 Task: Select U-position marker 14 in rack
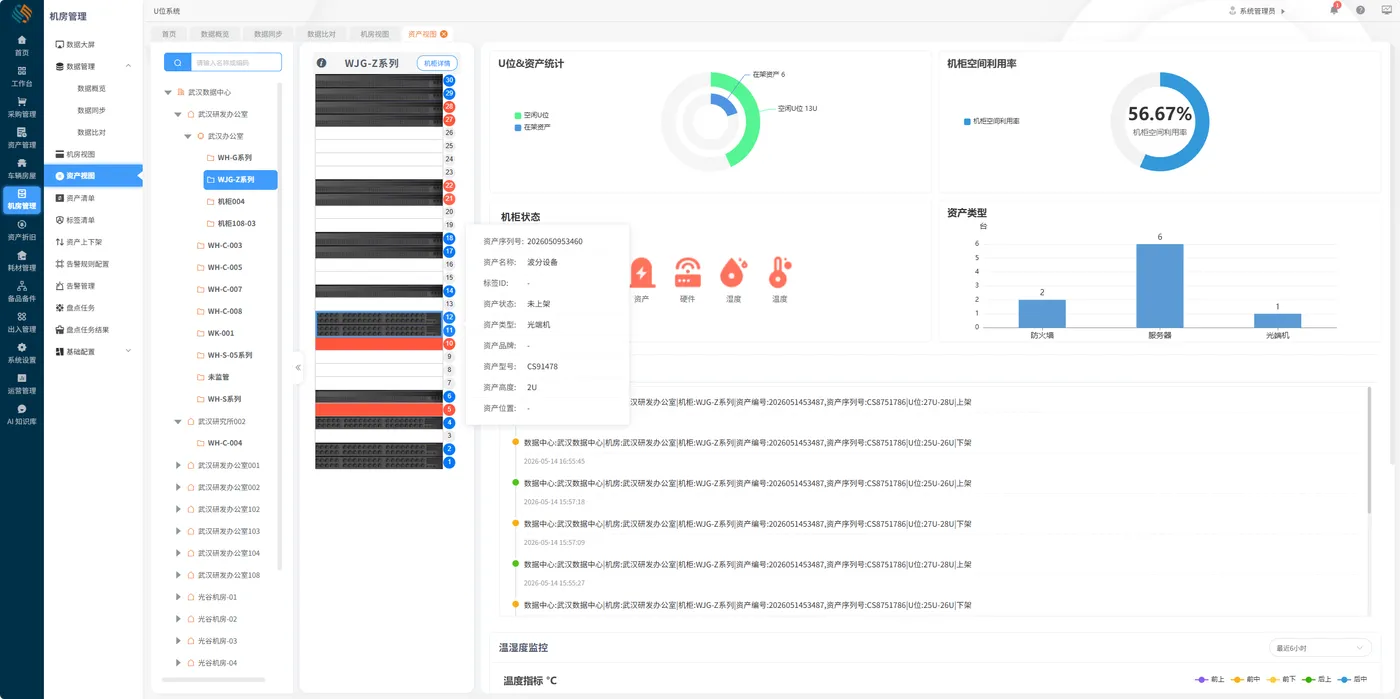pos(449,291)
